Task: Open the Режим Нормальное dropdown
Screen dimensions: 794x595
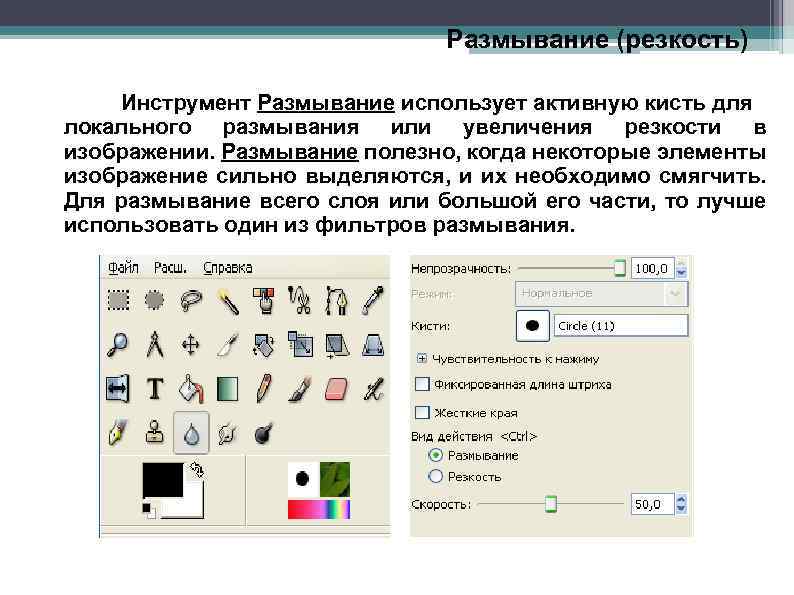Action: (x=602, y=294)
